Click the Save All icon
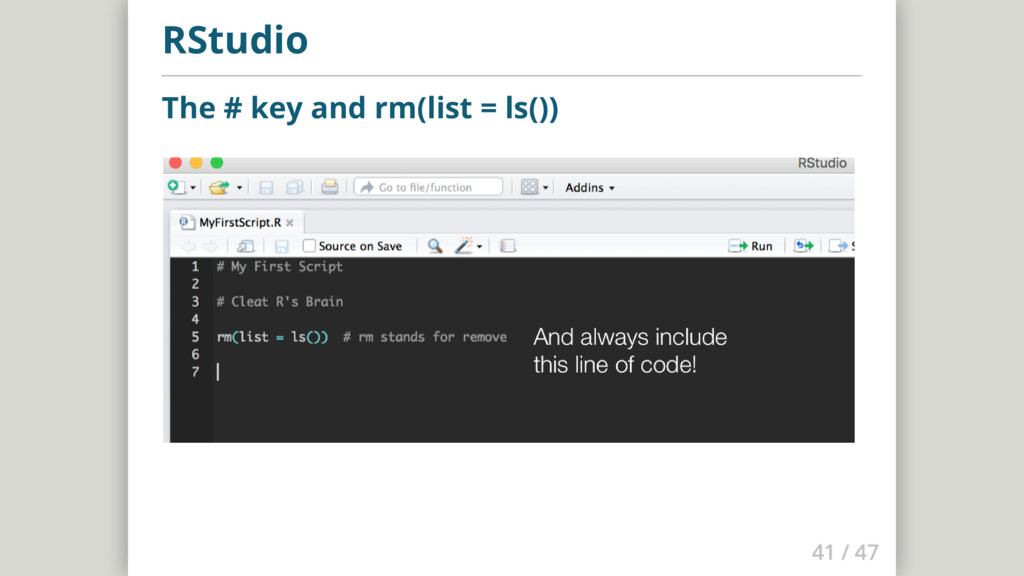This screenshot has height=576, width=1024. tap(295, 188)
